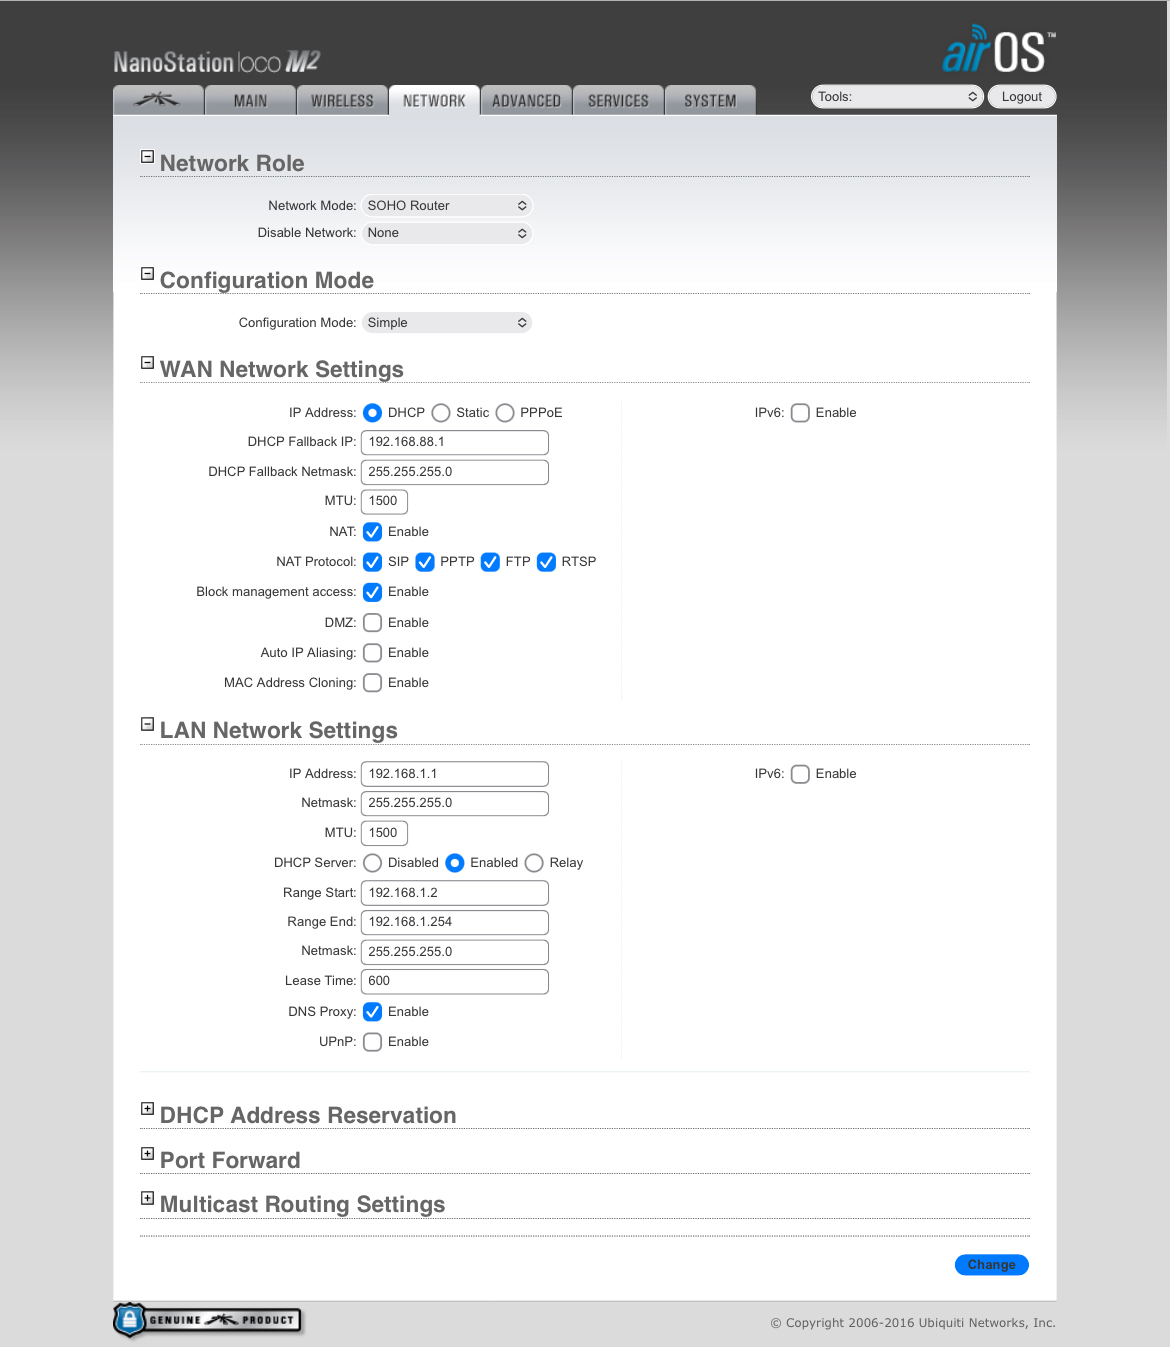Toggle Block management access checkbox
Screen dimensions: 1170x1347
(x=372, y=592)
